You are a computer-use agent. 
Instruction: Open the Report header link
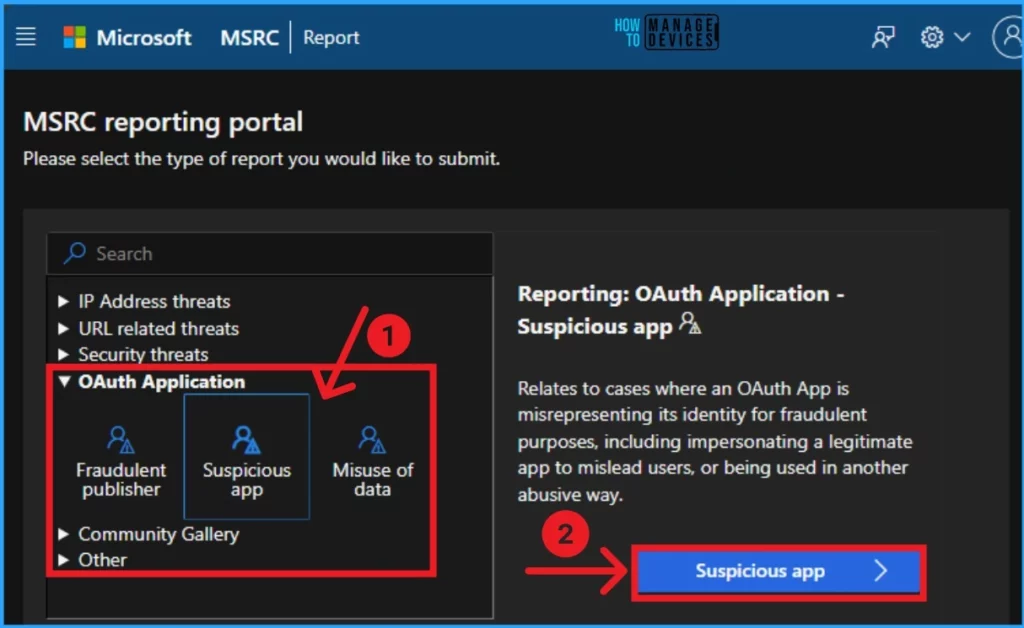pos(331,38)
